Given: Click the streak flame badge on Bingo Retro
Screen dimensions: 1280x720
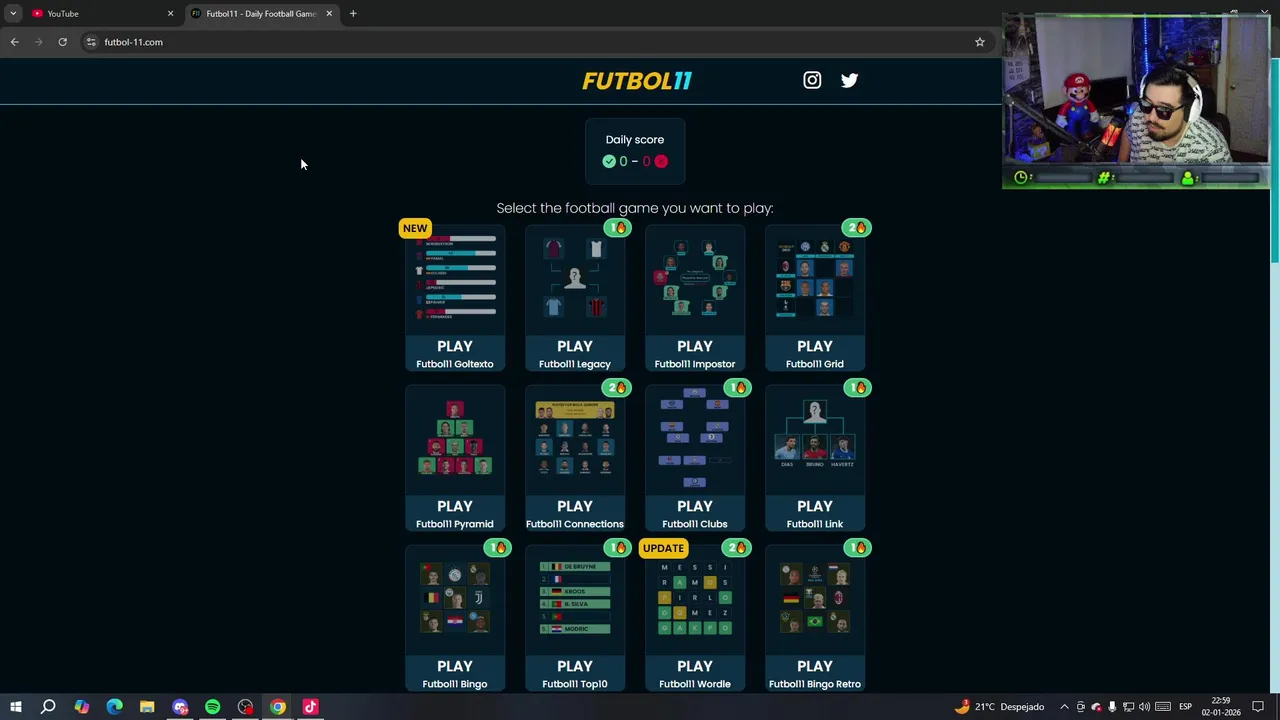Looking at the screenshot, I should pyautogui.click(x=857, y=548).
